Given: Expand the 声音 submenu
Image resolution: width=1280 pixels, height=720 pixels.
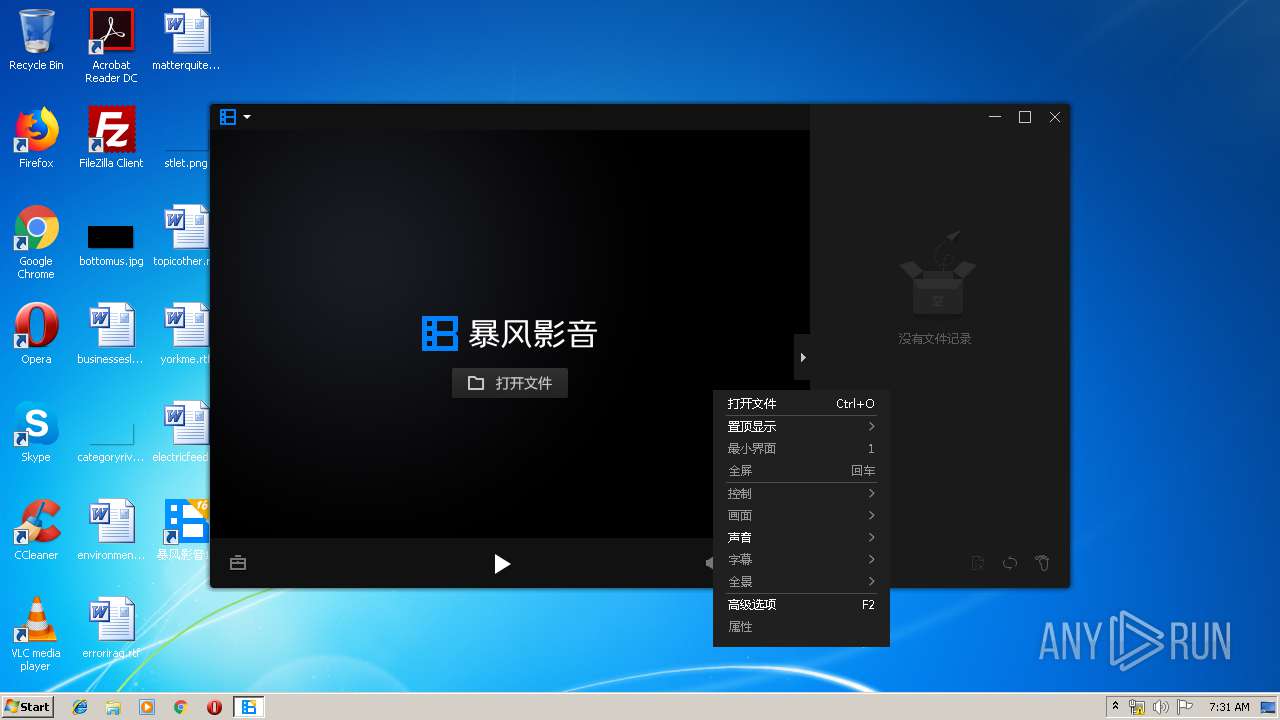Looking at the screenshot, I should click(x=801, y=538).
